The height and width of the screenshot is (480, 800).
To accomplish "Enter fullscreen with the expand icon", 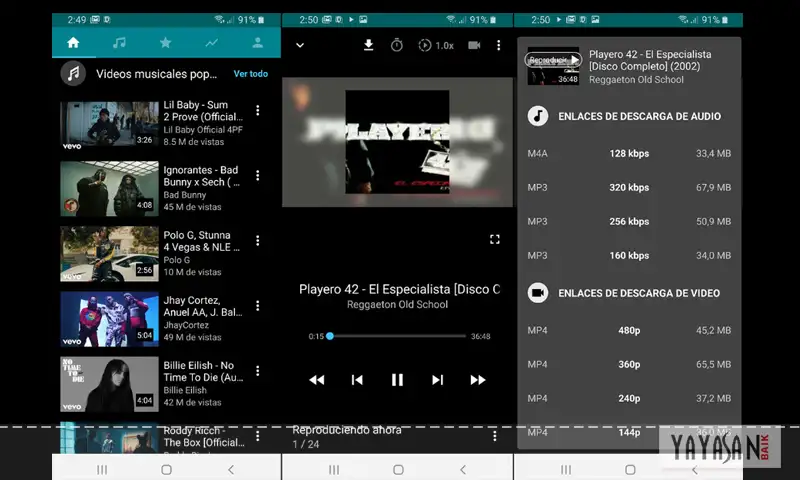I will (x=495, y=239).
